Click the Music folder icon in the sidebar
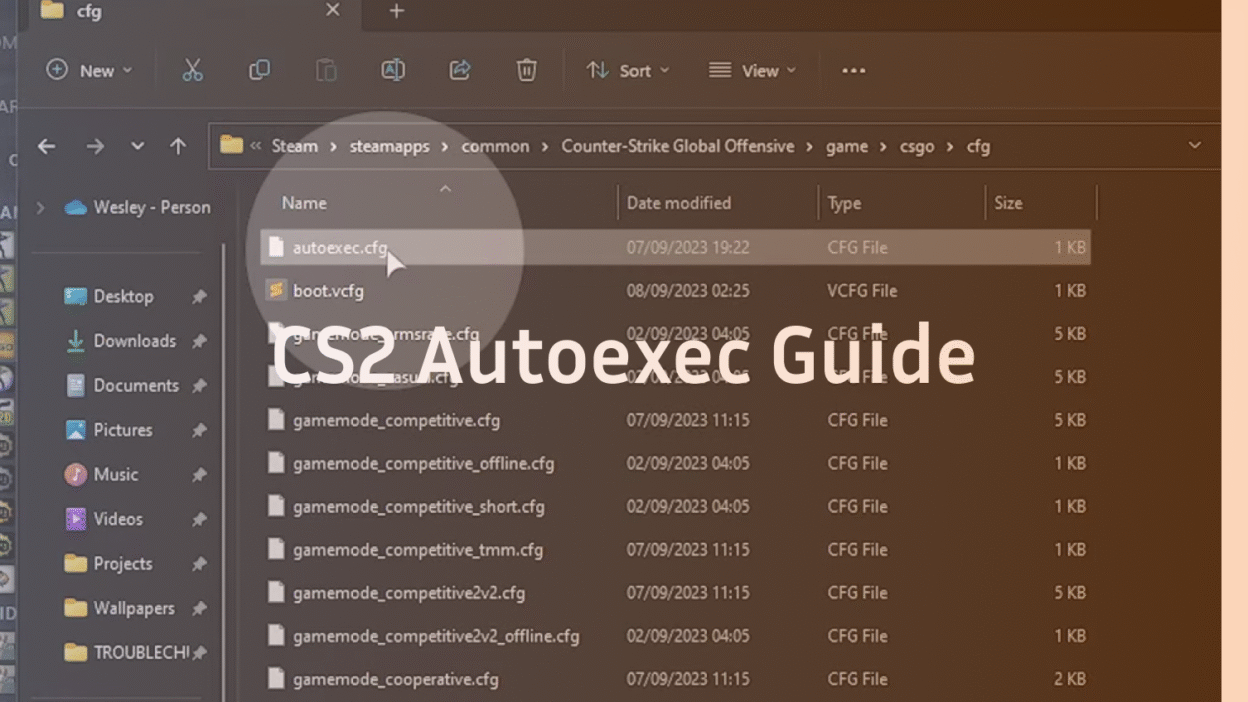Viewport: 1248px width, 702px height. coord(75,474)
